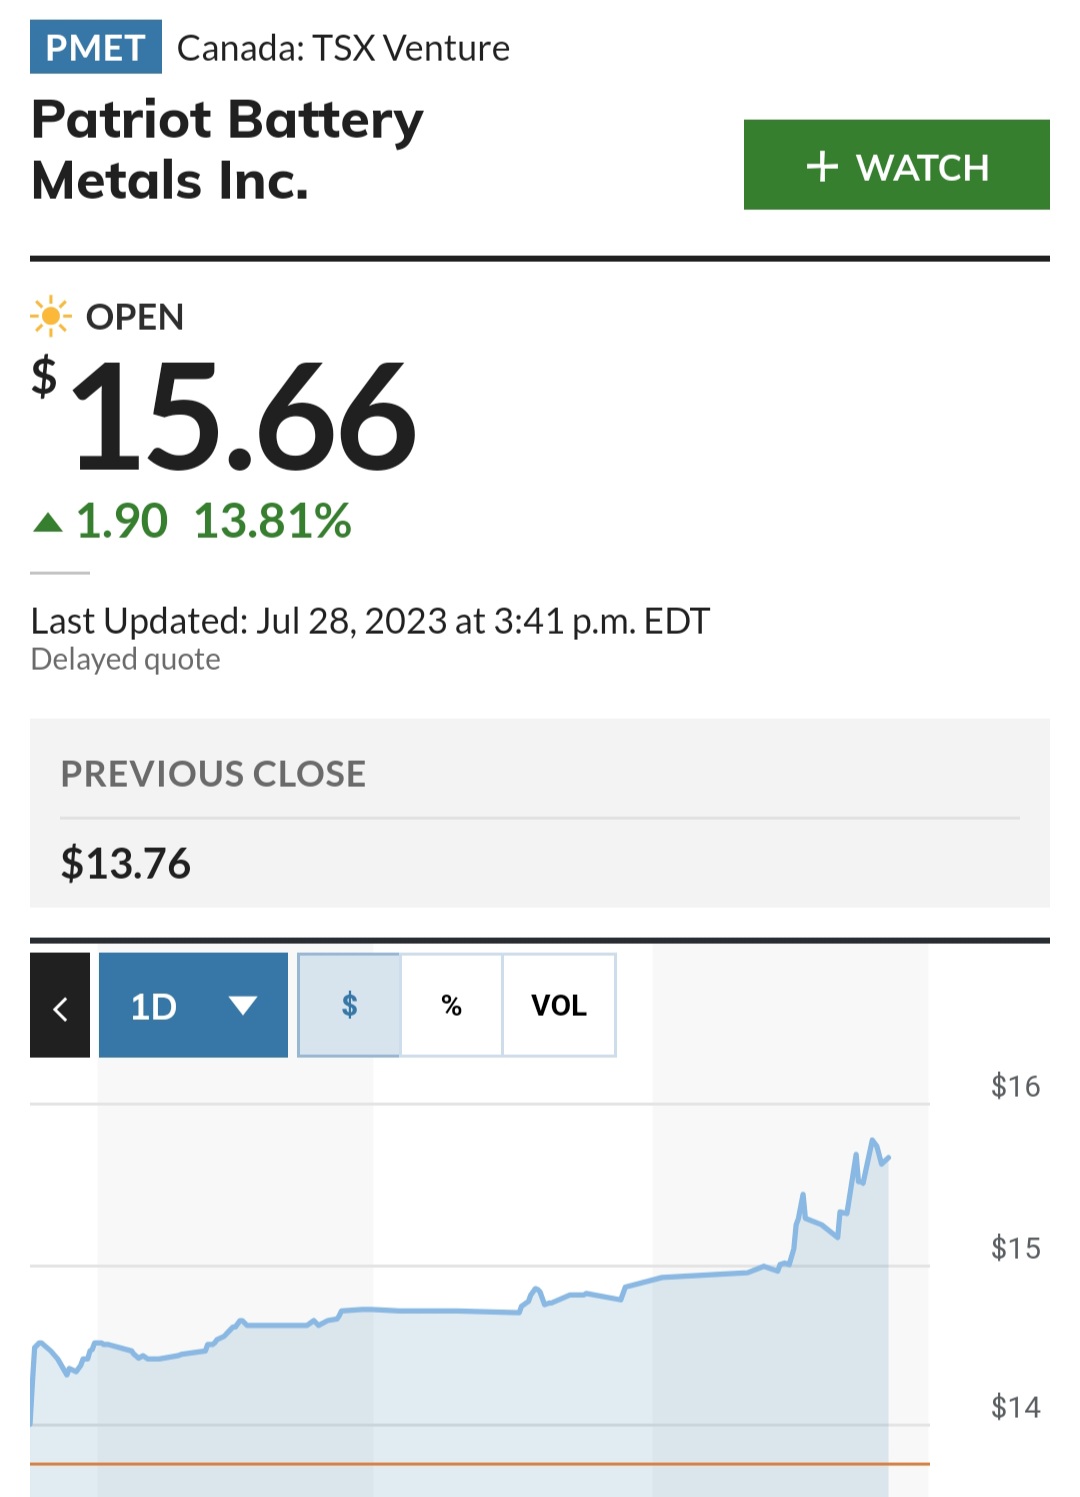Click the sun icon next to OPEN

tap(50, 316)
